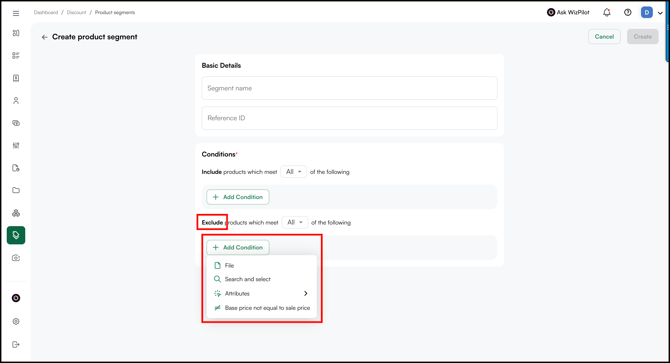Click the logout icon at sidebar bottom
Image resolution: width=670 pixels, height=363 pixels.
pyautogui.click(x=16, y=345)
